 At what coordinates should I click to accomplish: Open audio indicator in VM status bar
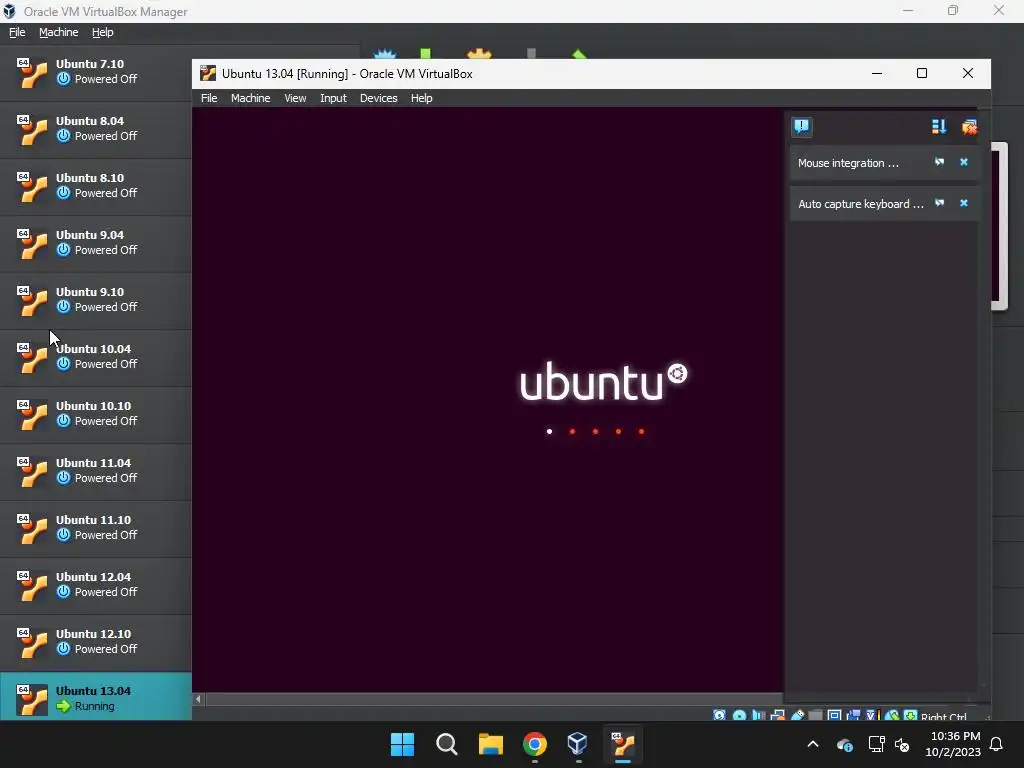(758, 715)
